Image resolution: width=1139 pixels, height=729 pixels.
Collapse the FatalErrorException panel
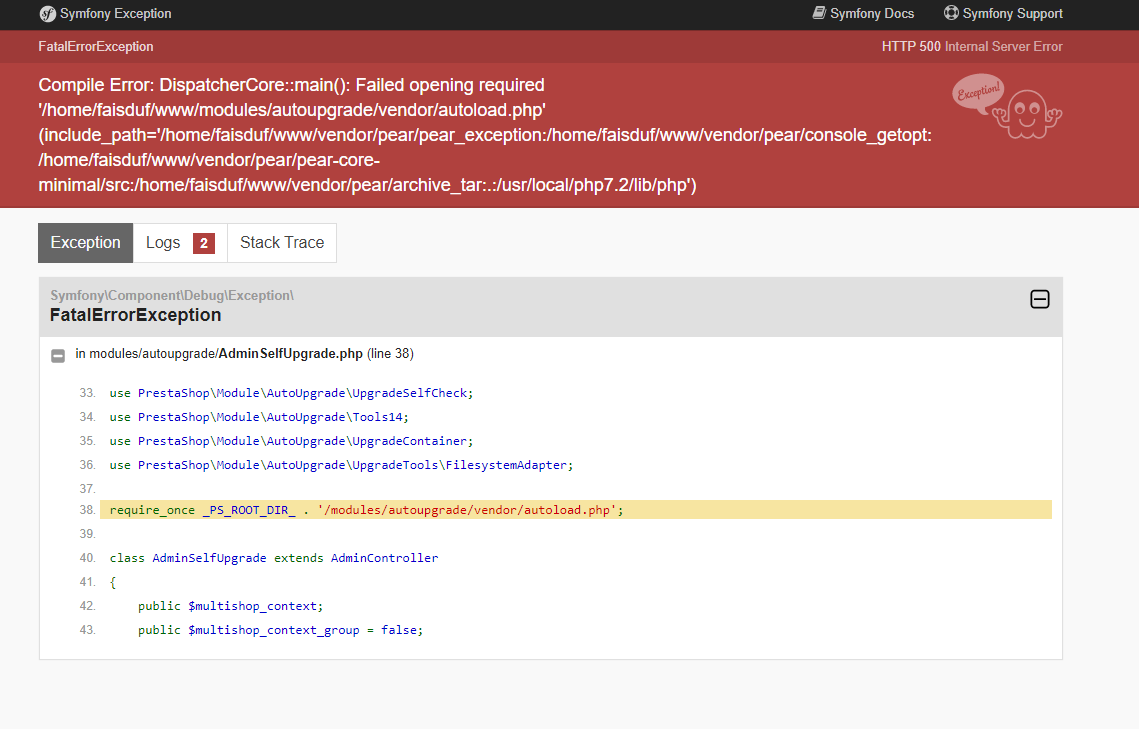click(x=1039, y=299)
